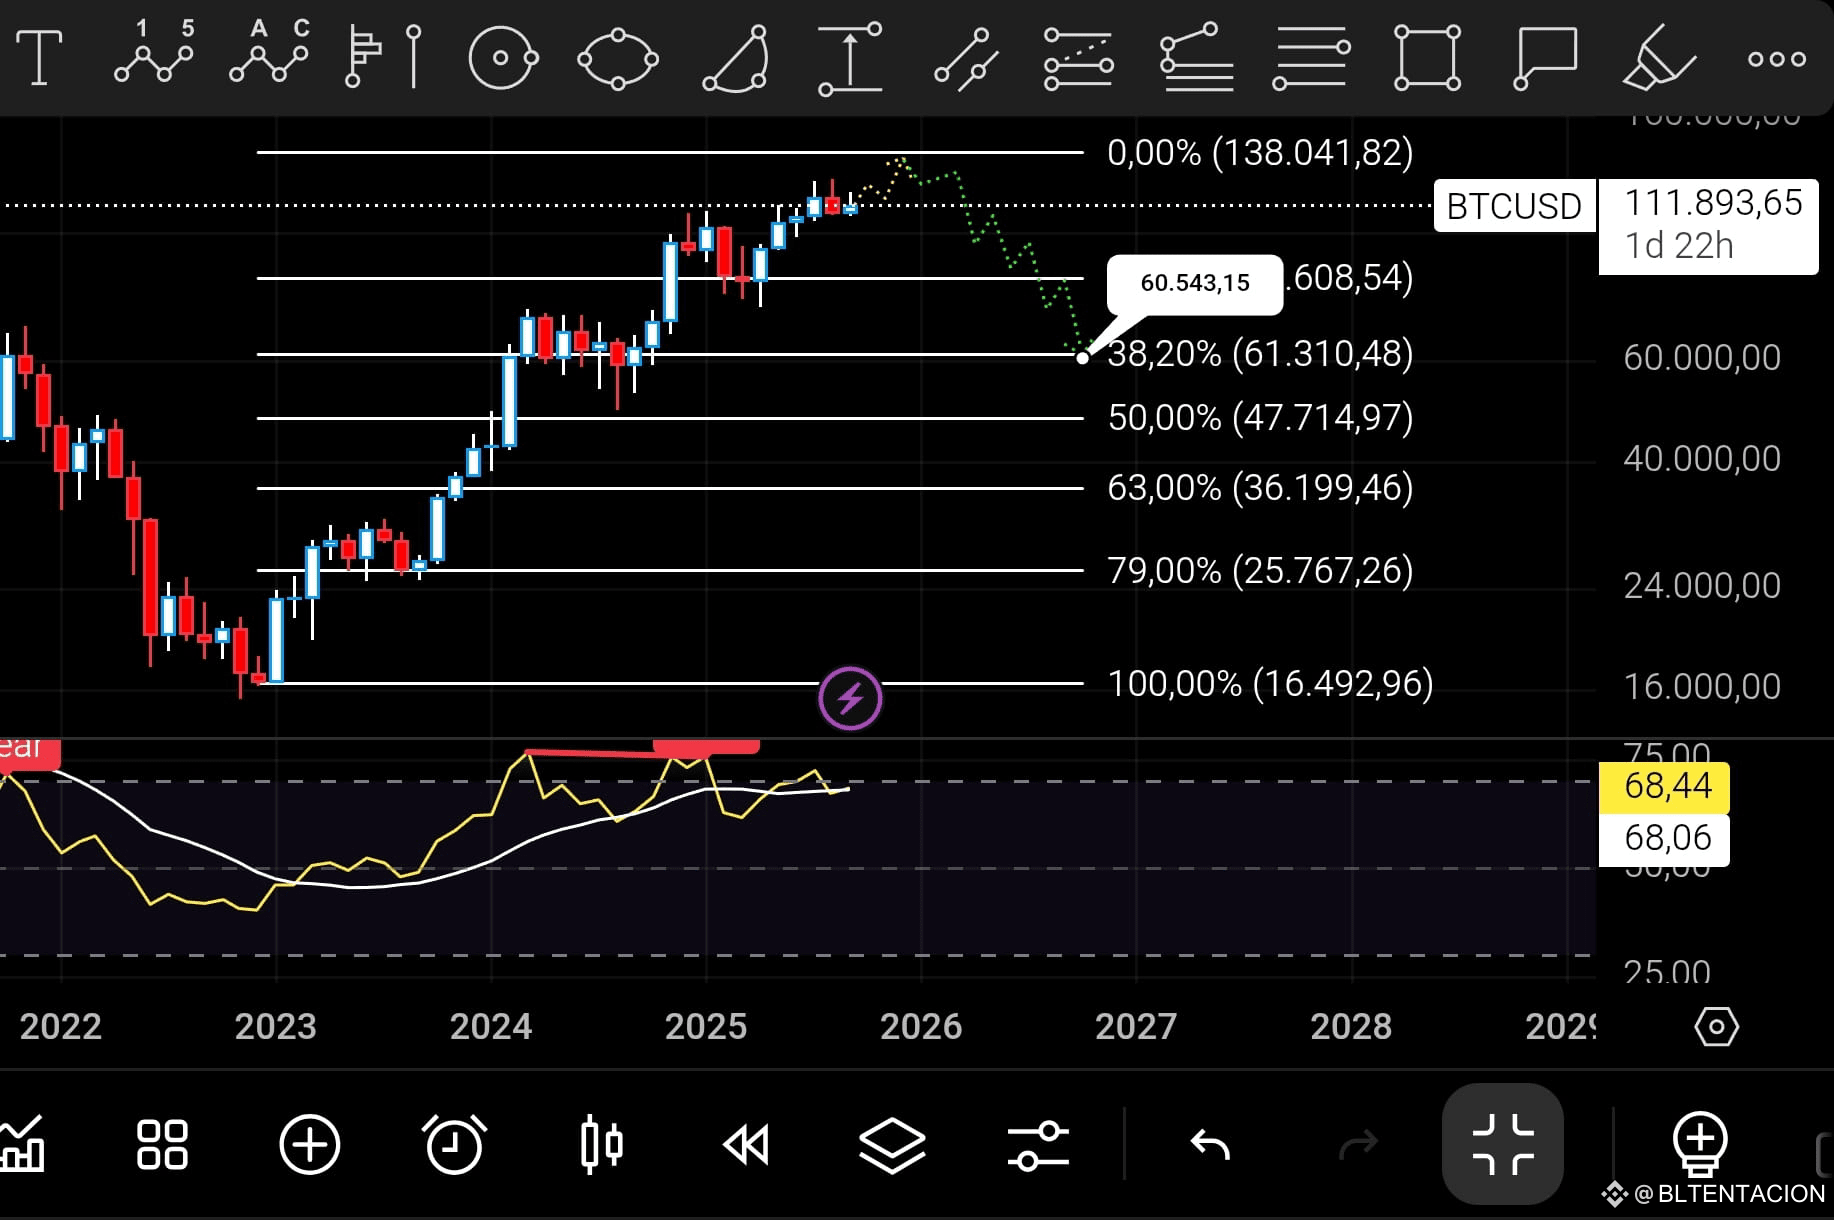Select the diagonal trend line tool

[x=966, y=59]
